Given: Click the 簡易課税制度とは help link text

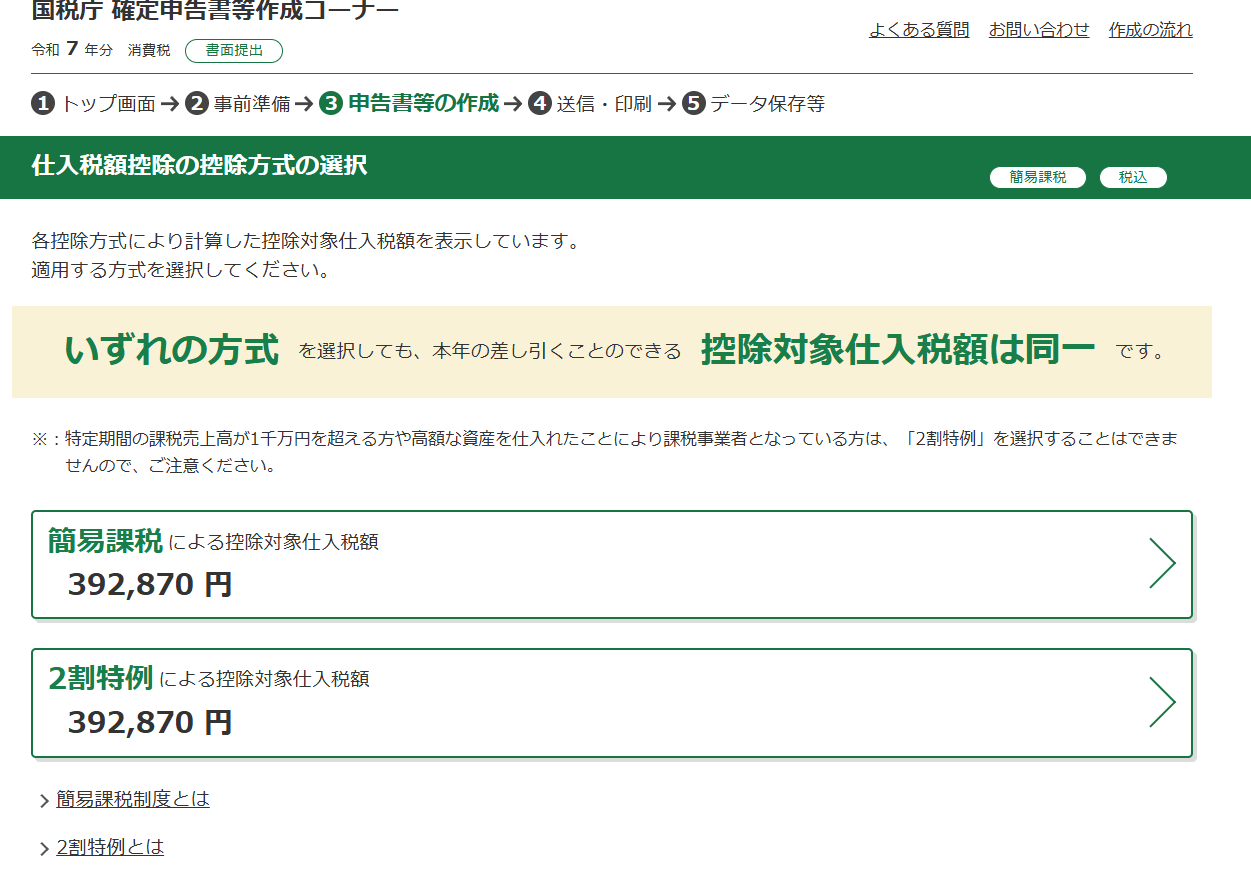Looking at the screenshot, I should point(133,799).
